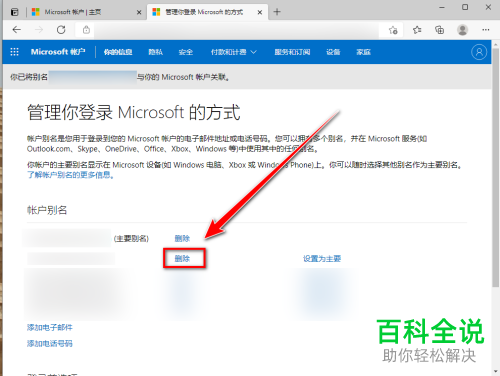This screenshot has height=376, width=500.
Task: Open the 你的信息 menu item
Action: point(118,52)
